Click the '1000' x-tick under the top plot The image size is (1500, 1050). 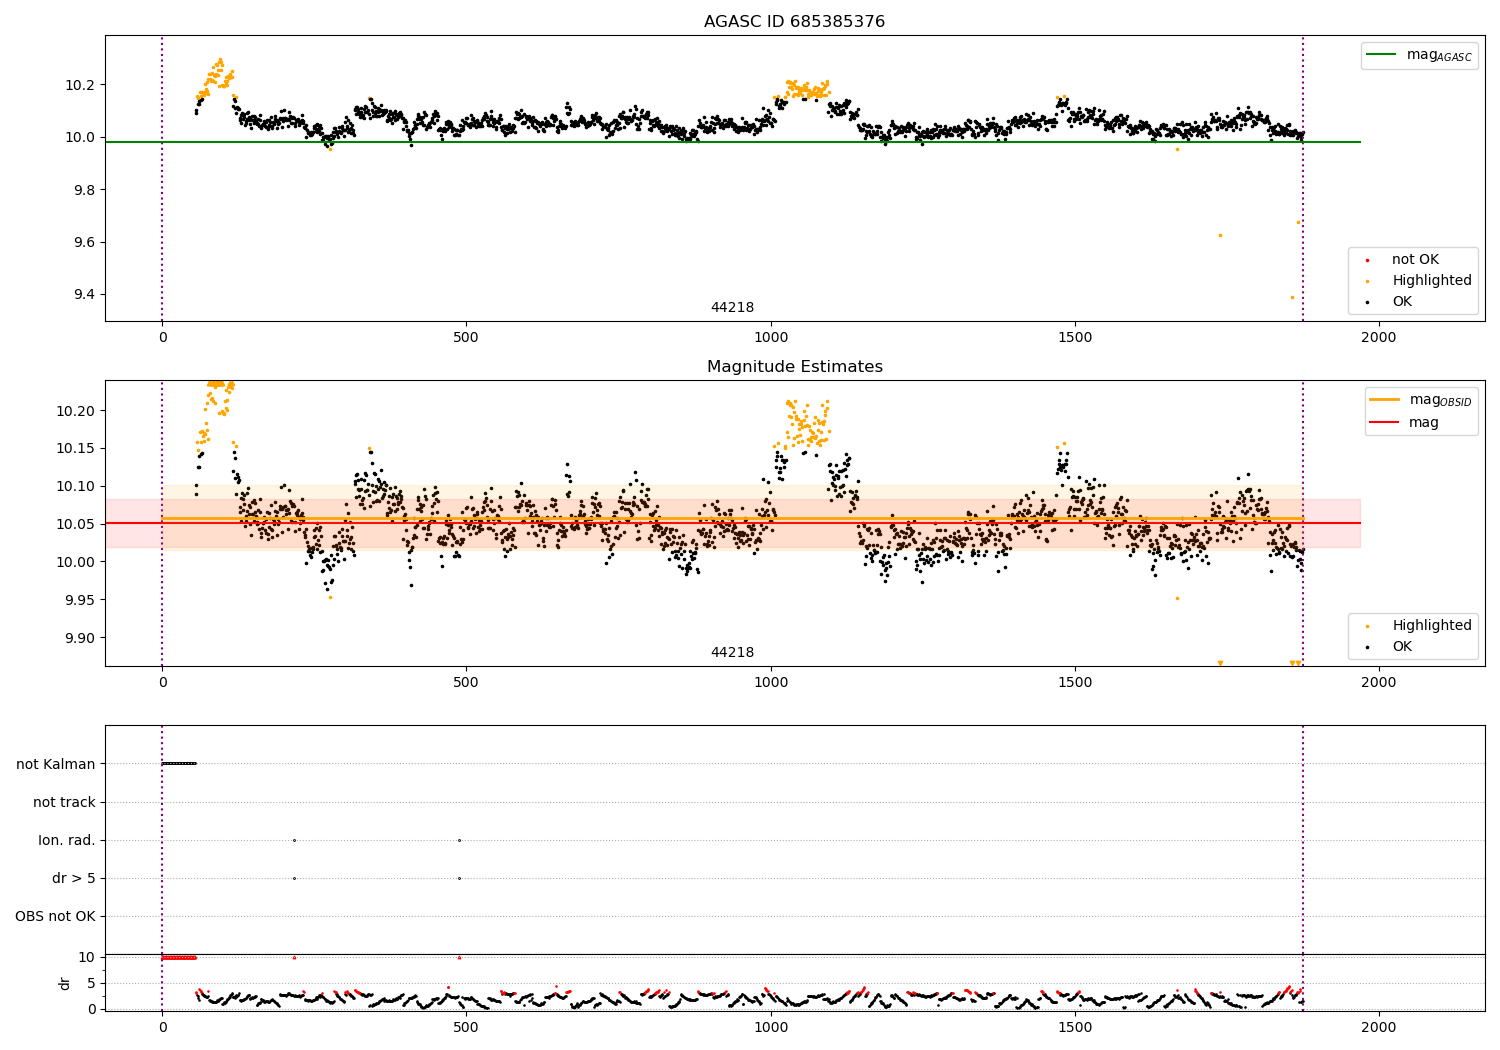point(771,338)
